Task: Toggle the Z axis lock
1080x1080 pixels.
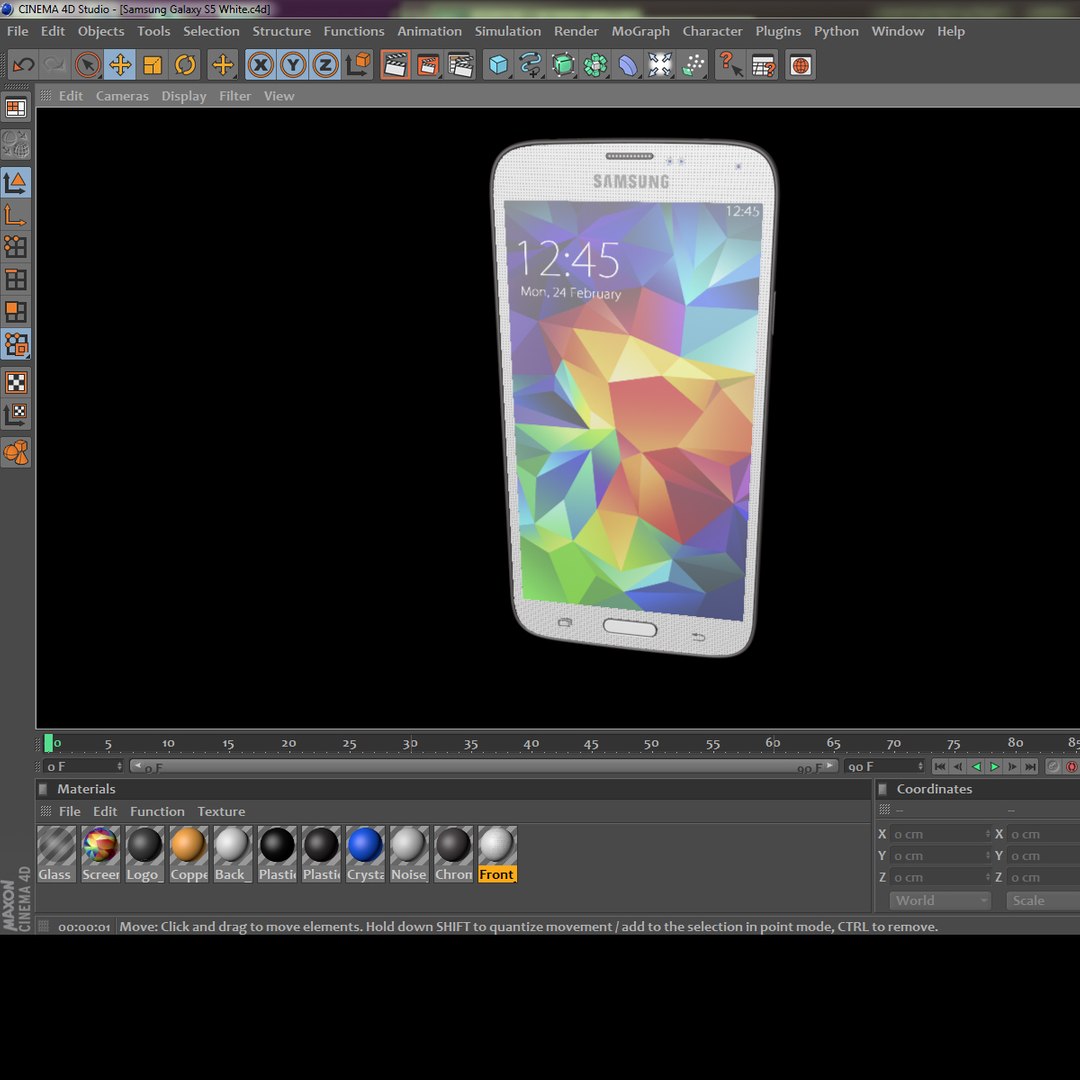Action: 325,65
